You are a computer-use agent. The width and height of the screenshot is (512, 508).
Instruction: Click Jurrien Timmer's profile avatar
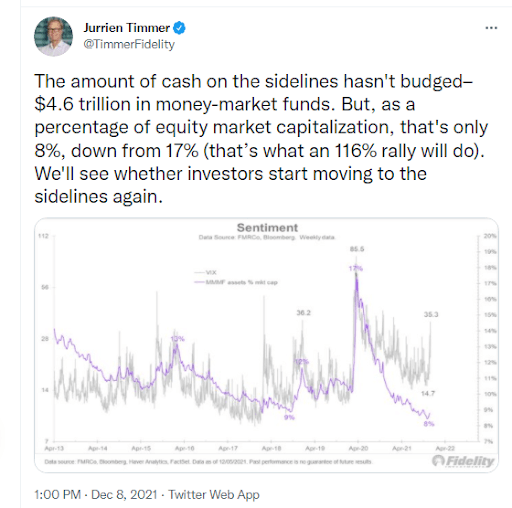pos(53,36)
